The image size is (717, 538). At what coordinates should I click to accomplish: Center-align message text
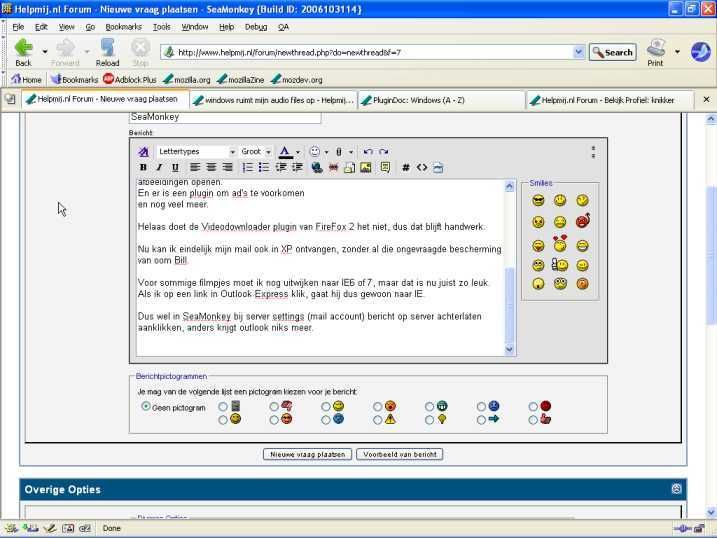point(211,167)
